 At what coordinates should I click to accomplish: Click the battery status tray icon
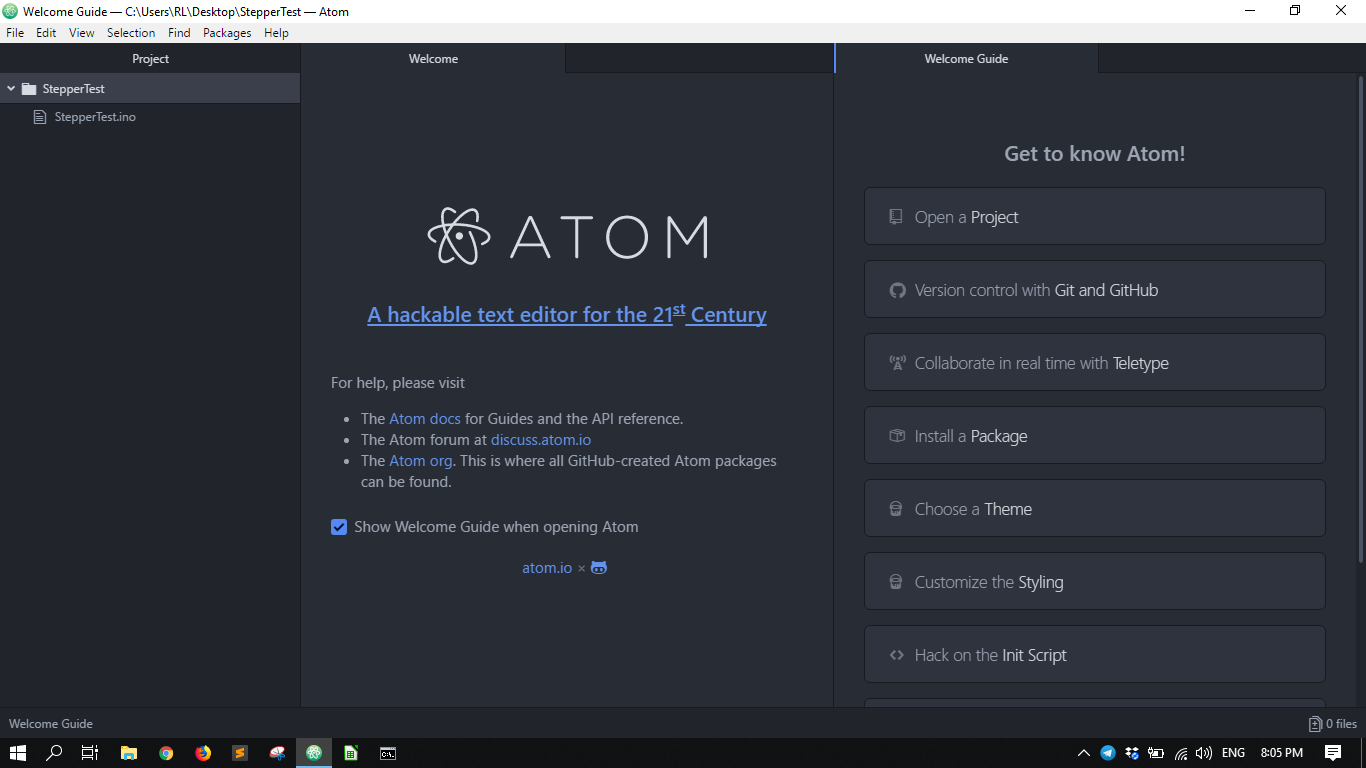point(1156,753)
